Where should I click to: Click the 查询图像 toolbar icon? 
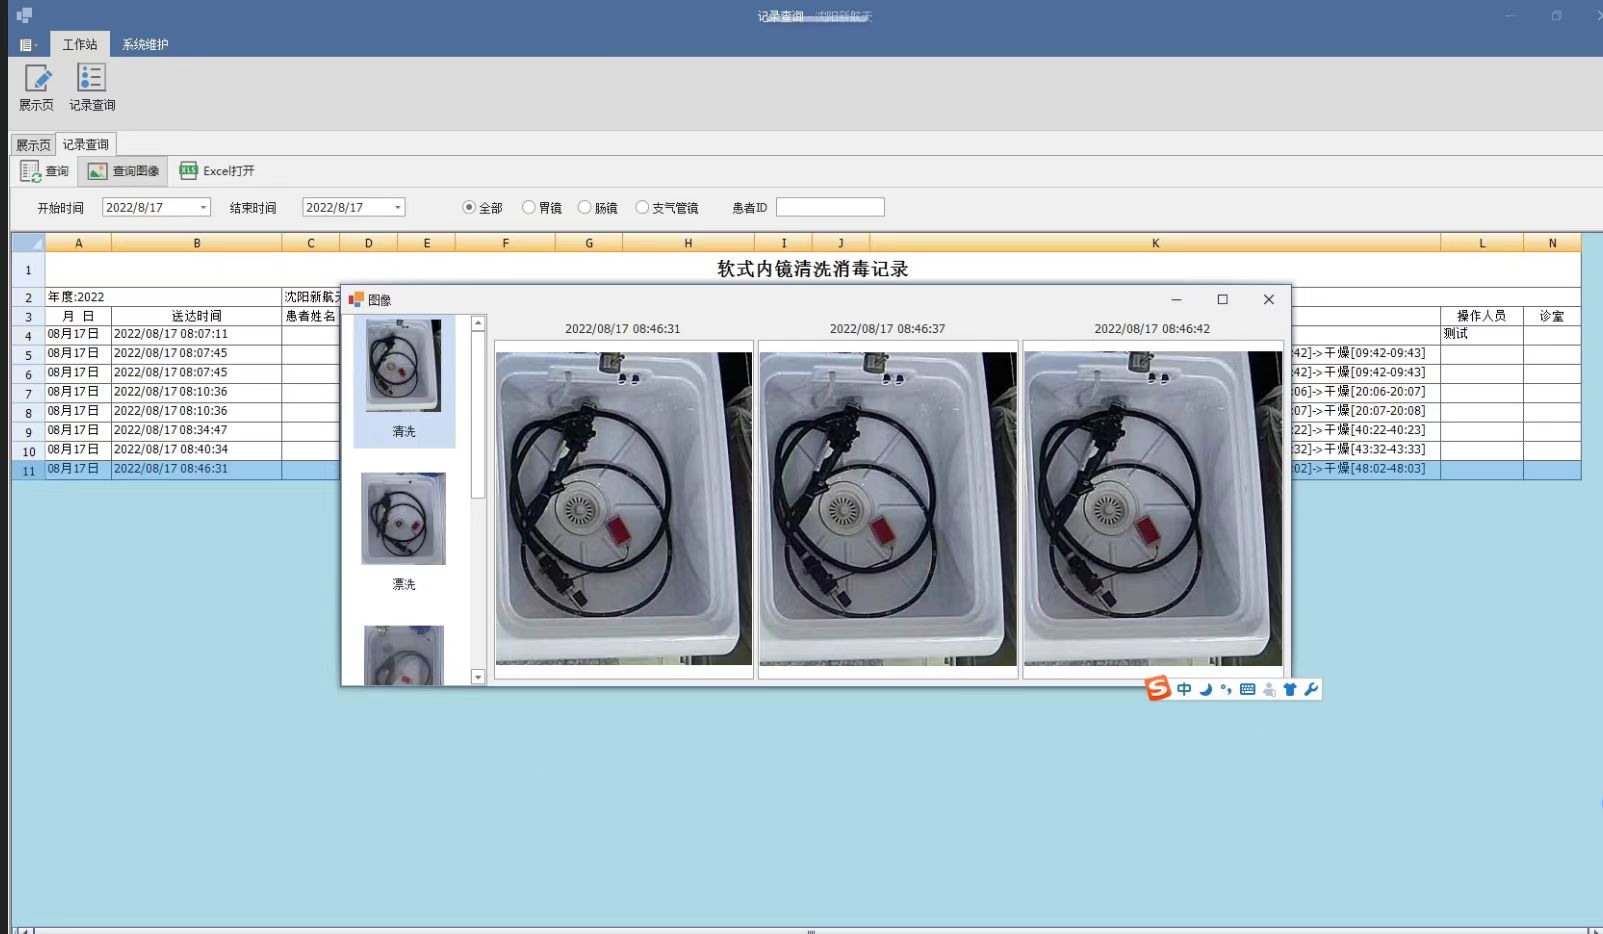pos(97,171)
